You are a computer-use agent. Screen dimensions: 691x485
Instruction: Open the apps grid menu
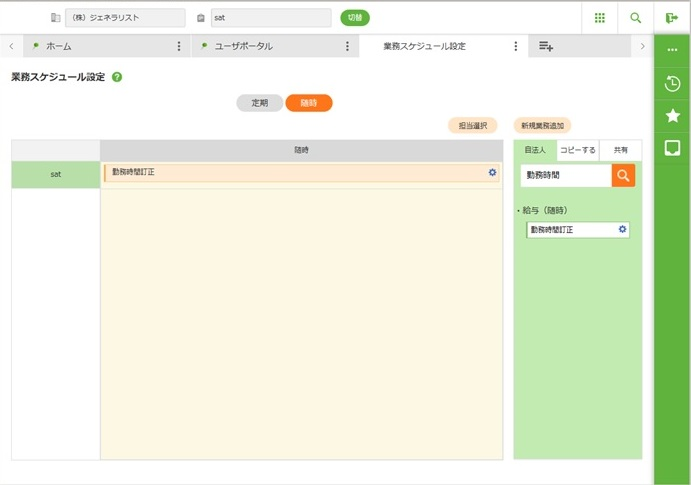(600, 18)
